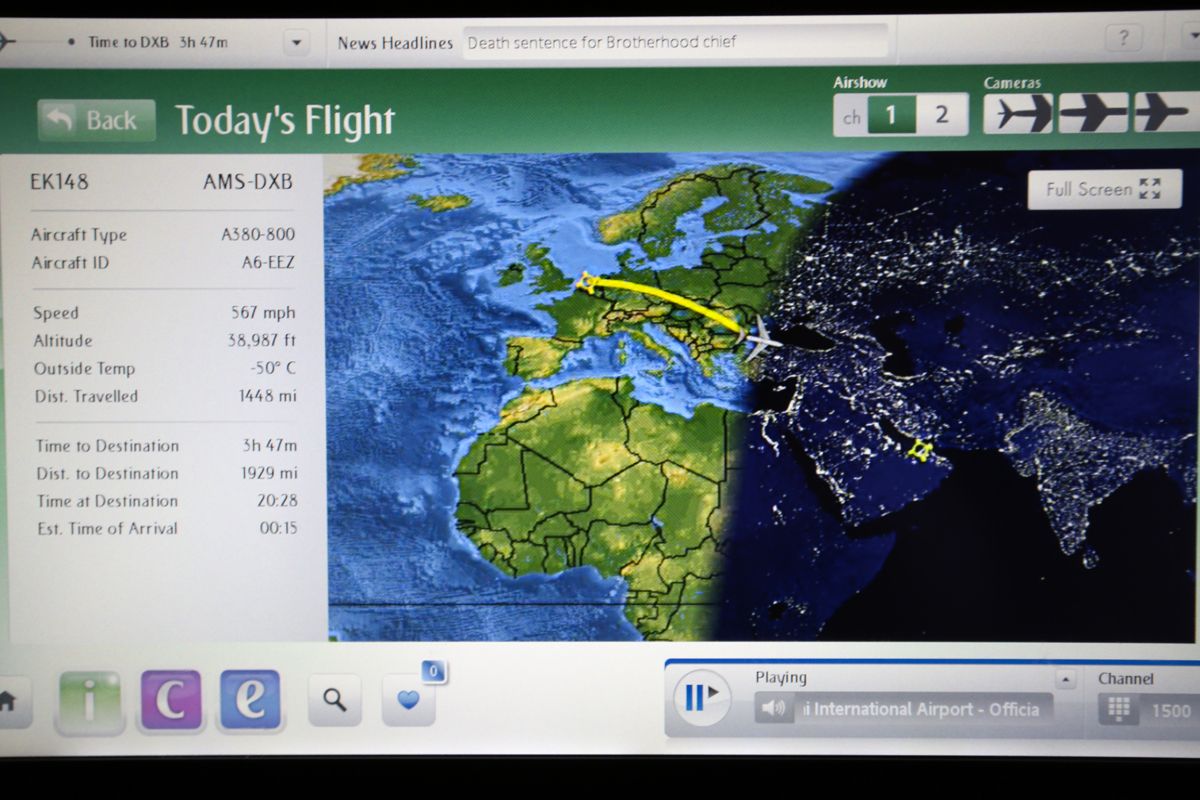Click the time at destination 20:28

[x=277, y=501]
